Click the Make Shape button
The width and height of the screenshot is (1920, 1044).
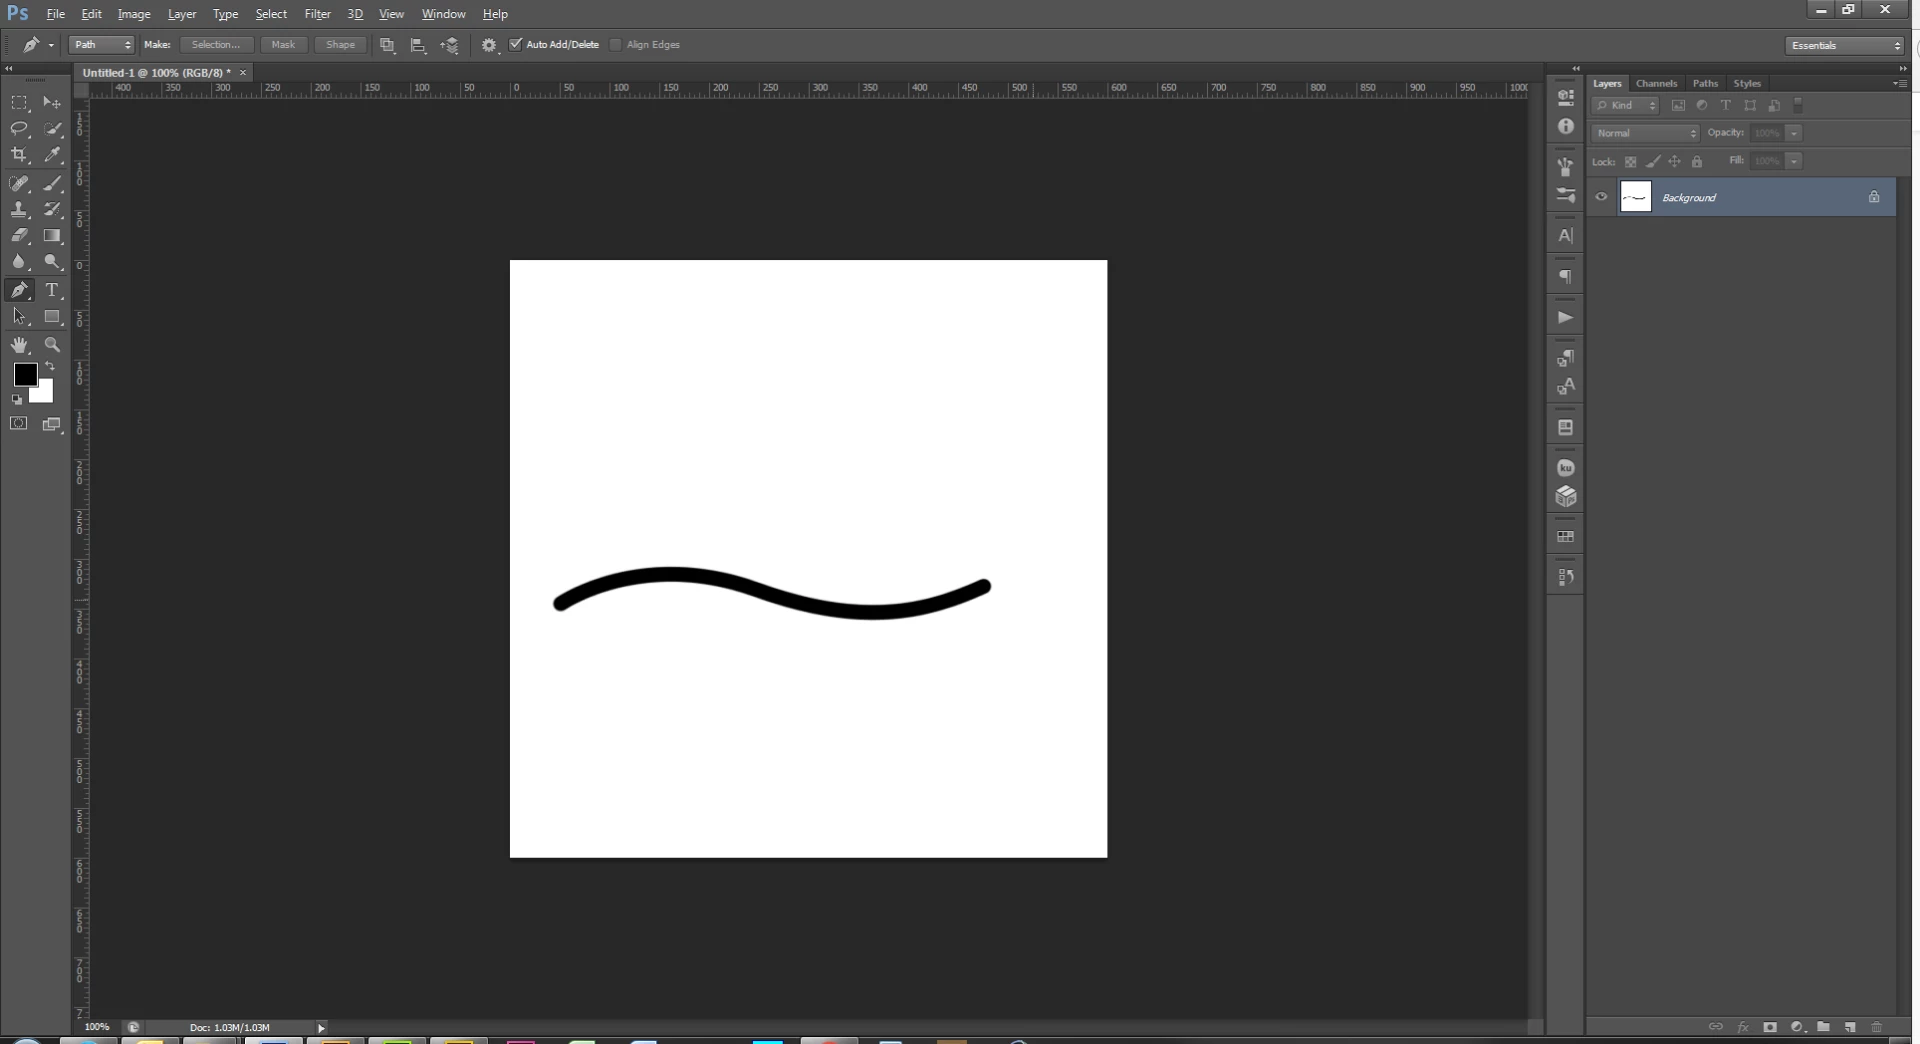pyautogui.click(x=340, y=45)
